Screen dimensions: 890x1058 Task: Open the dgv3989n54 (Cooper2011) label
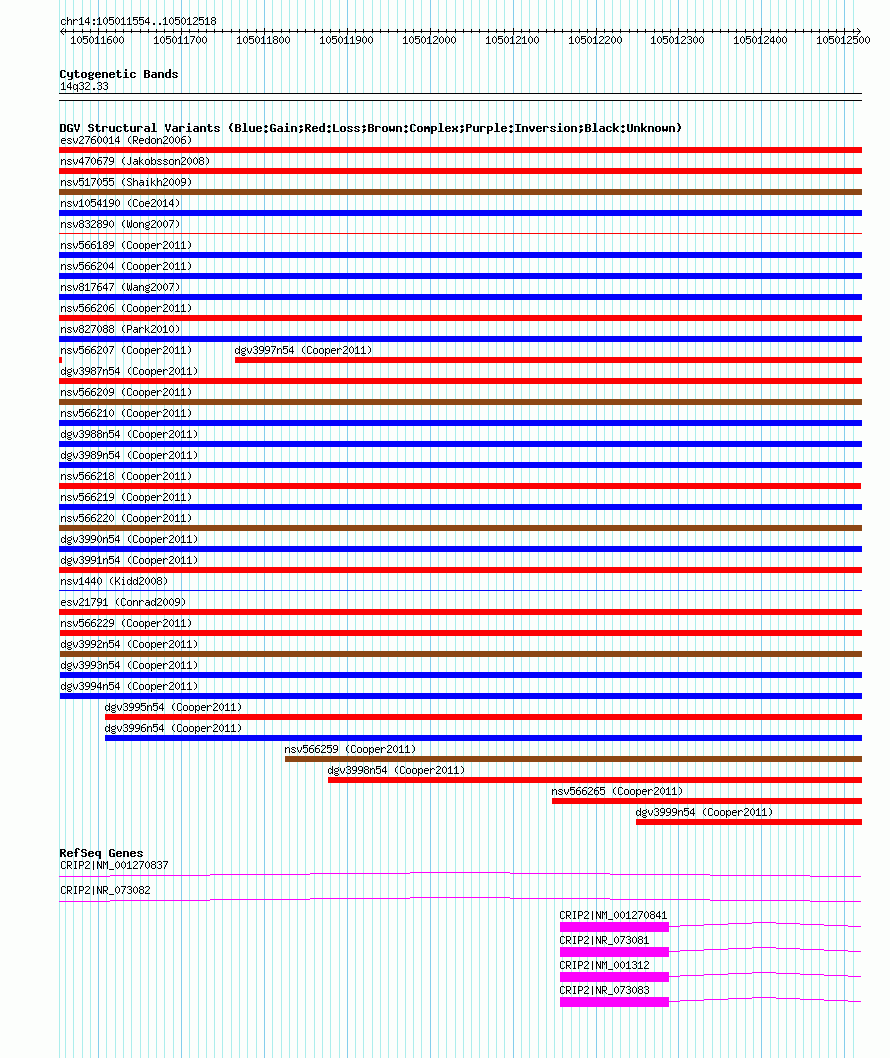tap(129, 455)
